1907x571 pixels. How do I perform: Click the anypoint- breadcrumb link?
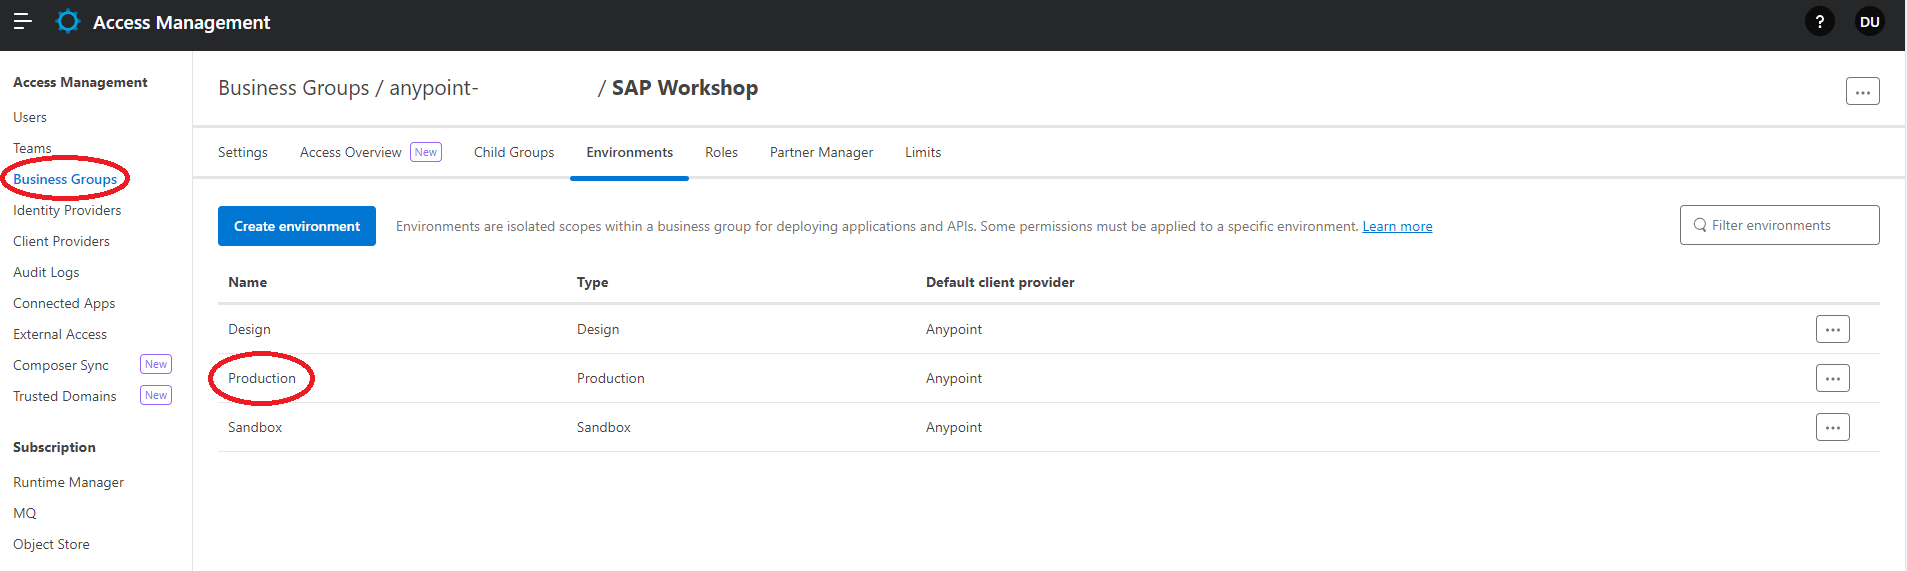(x=434, y=88)
